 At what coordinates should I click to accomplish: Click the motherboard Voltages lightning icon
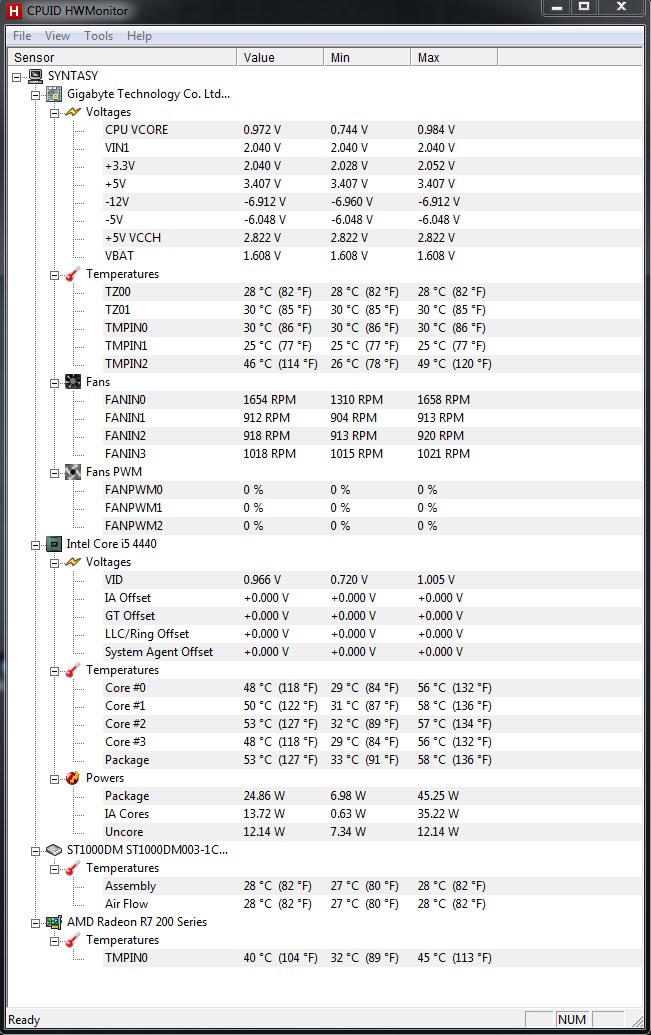click(x=73, y=112)
